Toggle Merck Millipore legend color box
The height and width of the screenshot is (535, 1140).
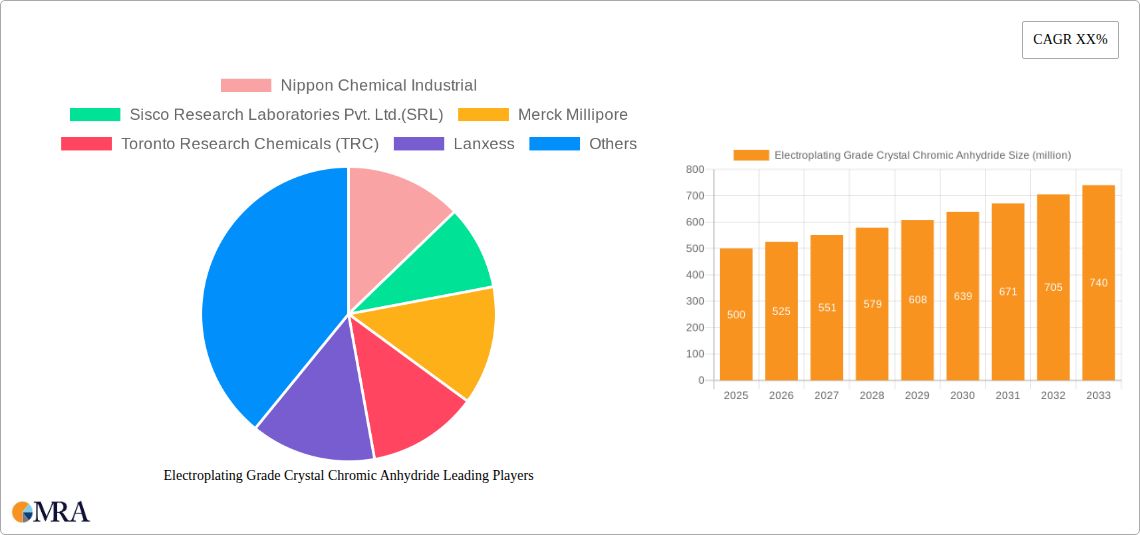point(483,115)
